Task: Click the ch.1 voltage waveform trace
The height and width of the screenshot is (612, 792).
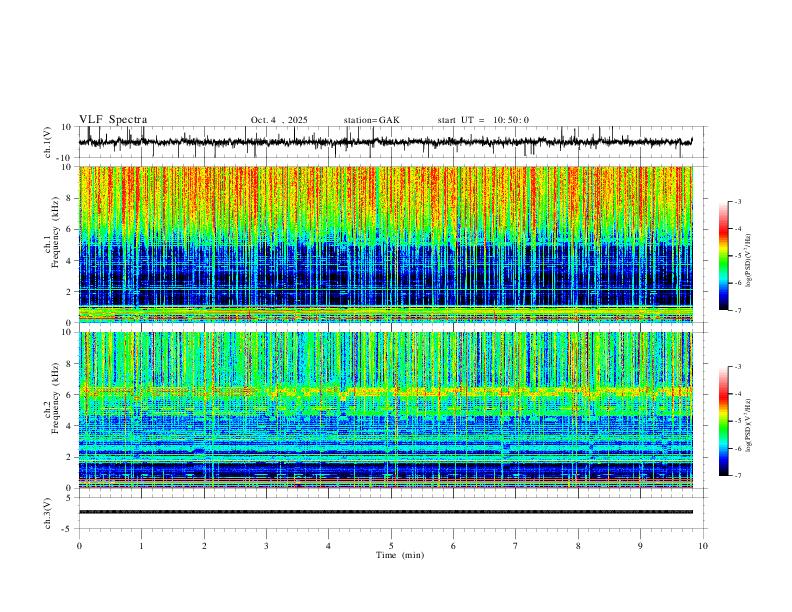Action: [385, 142]
